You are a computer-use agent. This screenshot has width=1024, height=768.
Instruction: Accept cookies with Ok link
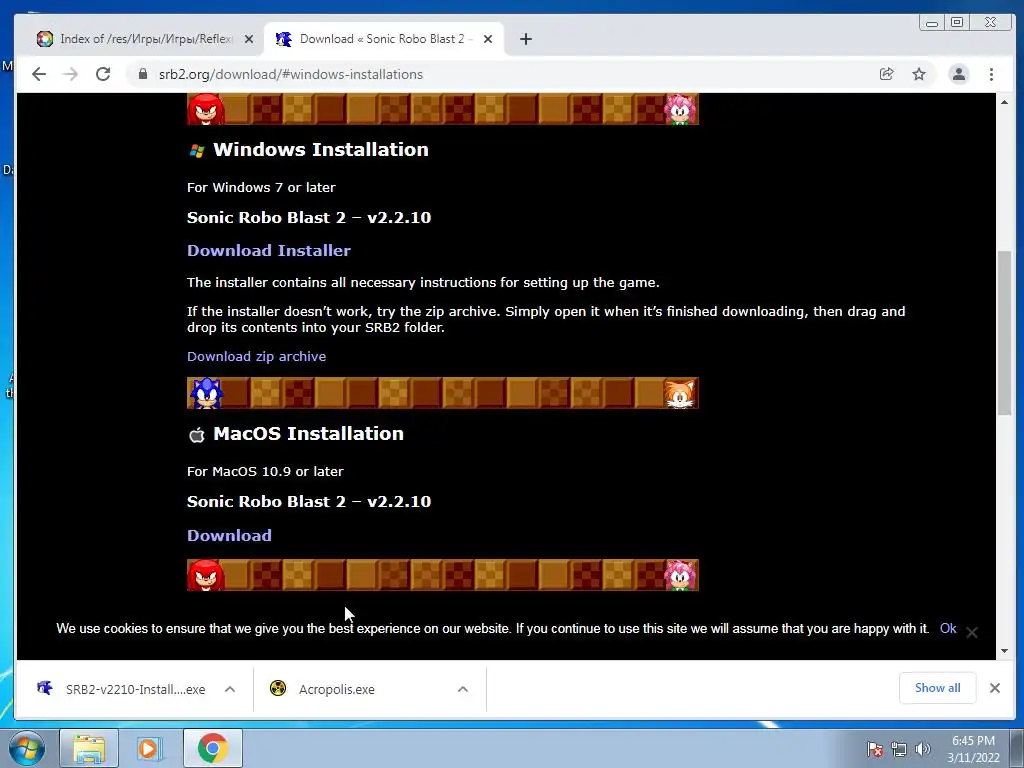click(x=948, y=628)
